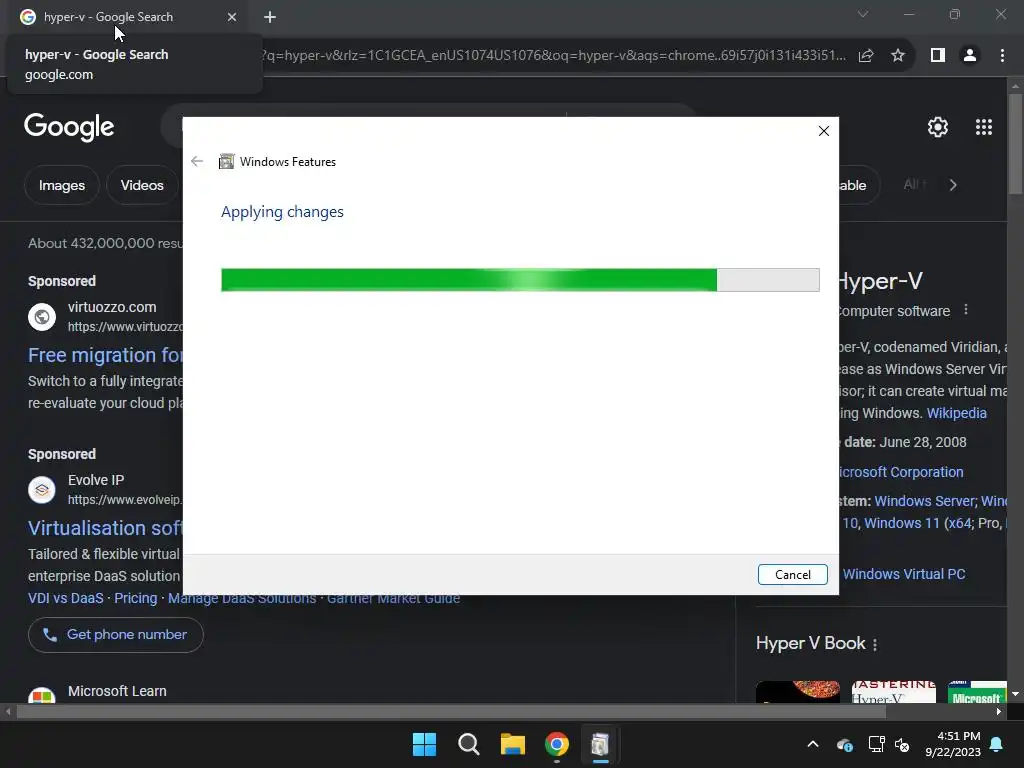This screenshot has height=768, width=1024.
Task: Open the Wikipedia link in knowledge panel
Action: [x=956, y=413]
